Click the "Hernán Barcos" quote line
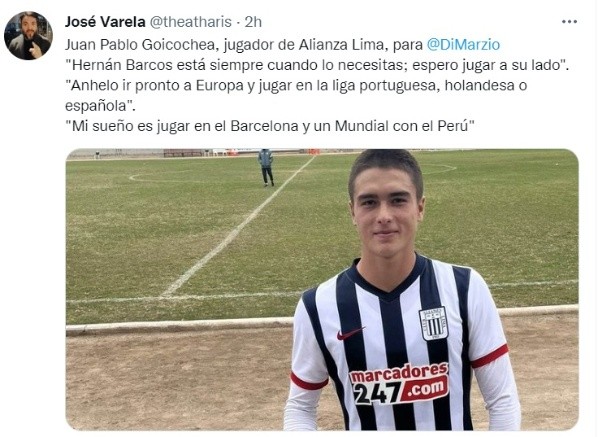This screenshot has width=598, height=437. pos(317,65)
